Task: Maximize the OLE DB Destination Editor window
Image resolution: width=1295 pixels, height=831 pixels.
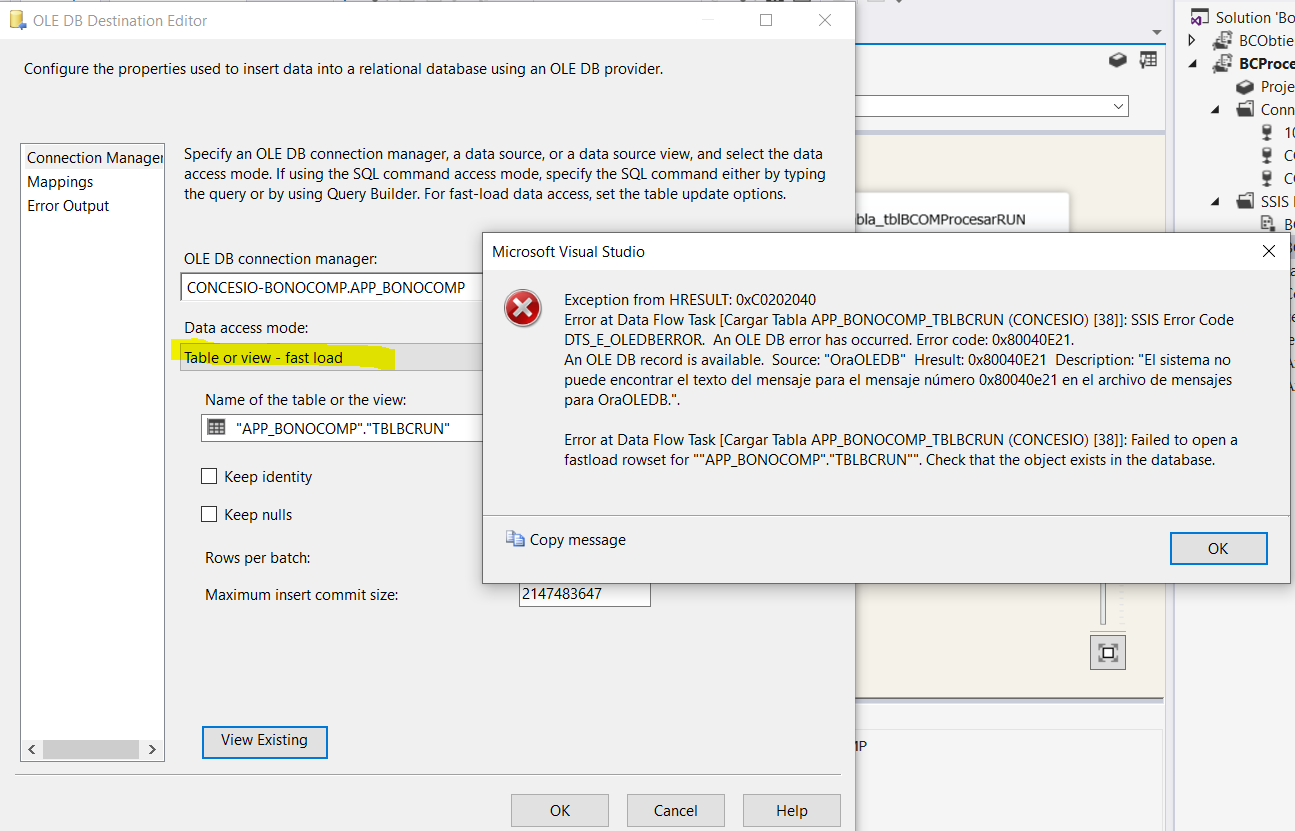Action: coord(766,20)
